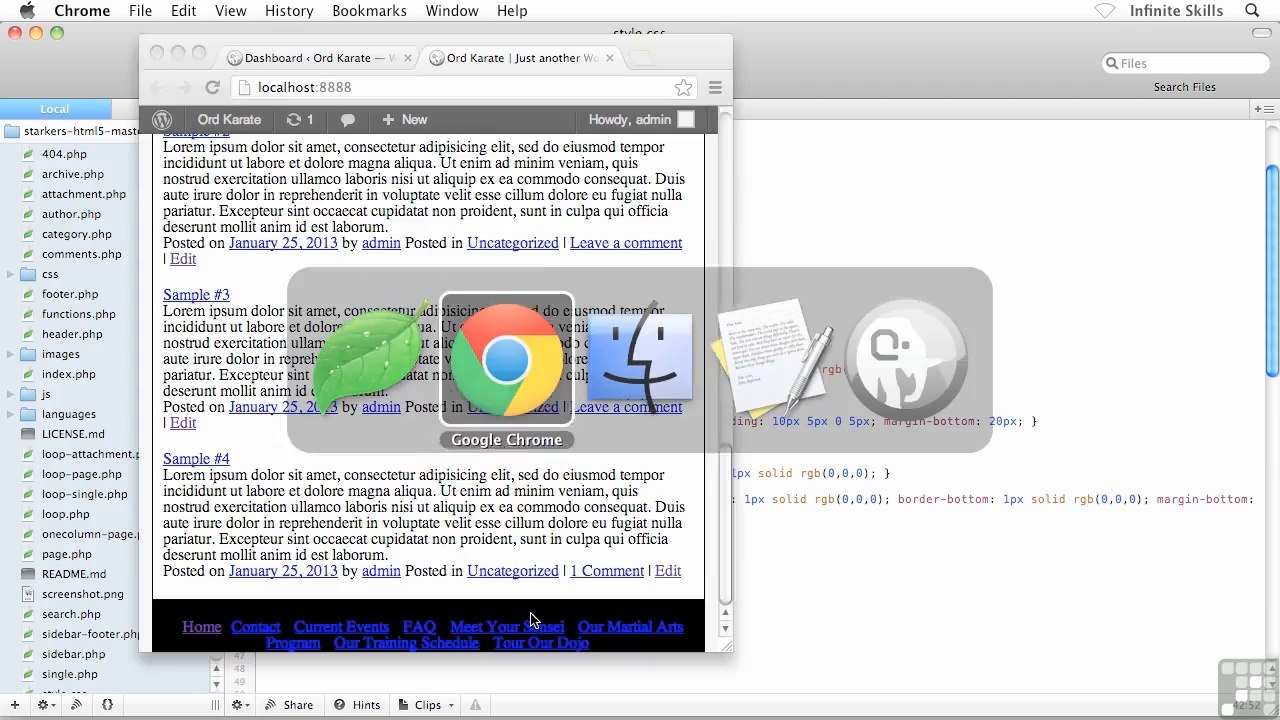Open Chrome's hamburger menu icon
1280x720 pixels.
(x=715, y=87)
